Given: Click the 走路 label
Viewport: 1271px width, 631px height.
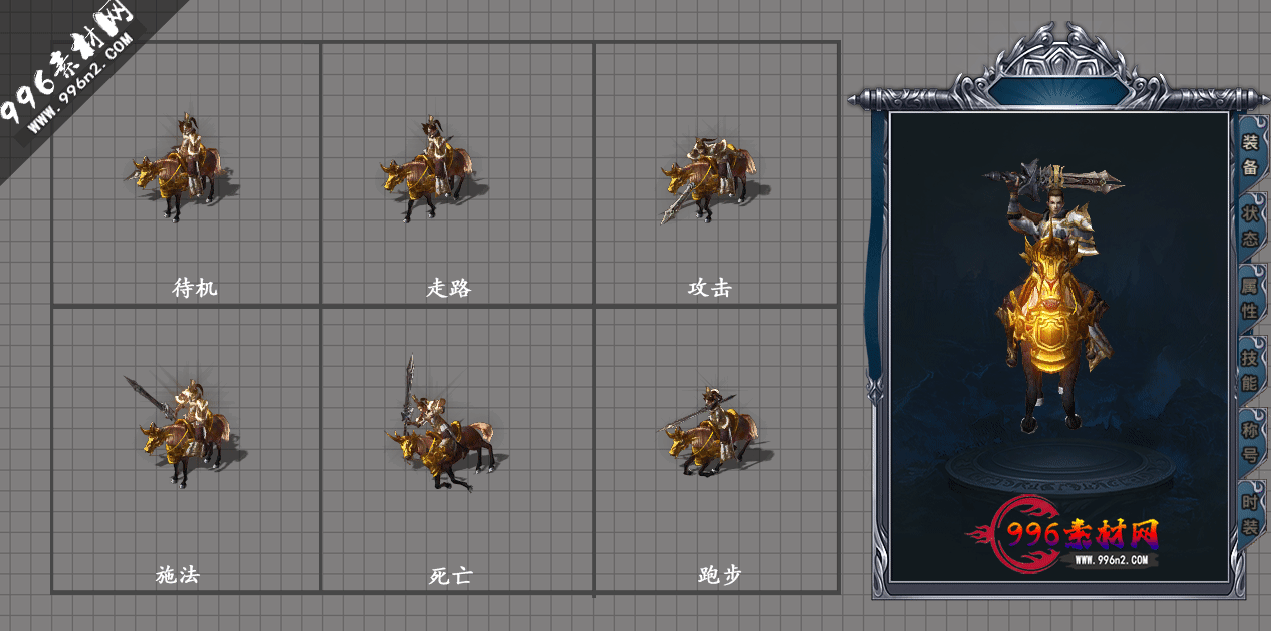Looking at the screenshot, I should coord(449,288).
